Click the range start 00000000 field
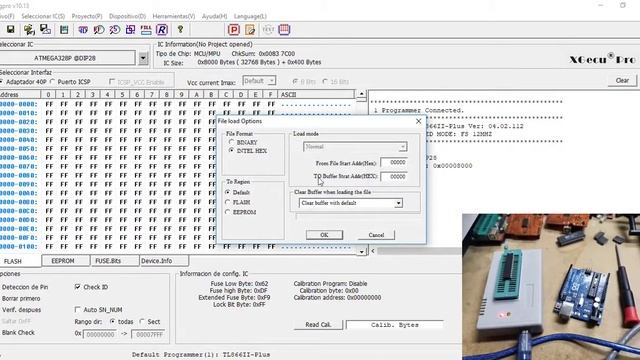This screenshot has width=640, height=360. (100, 334)
